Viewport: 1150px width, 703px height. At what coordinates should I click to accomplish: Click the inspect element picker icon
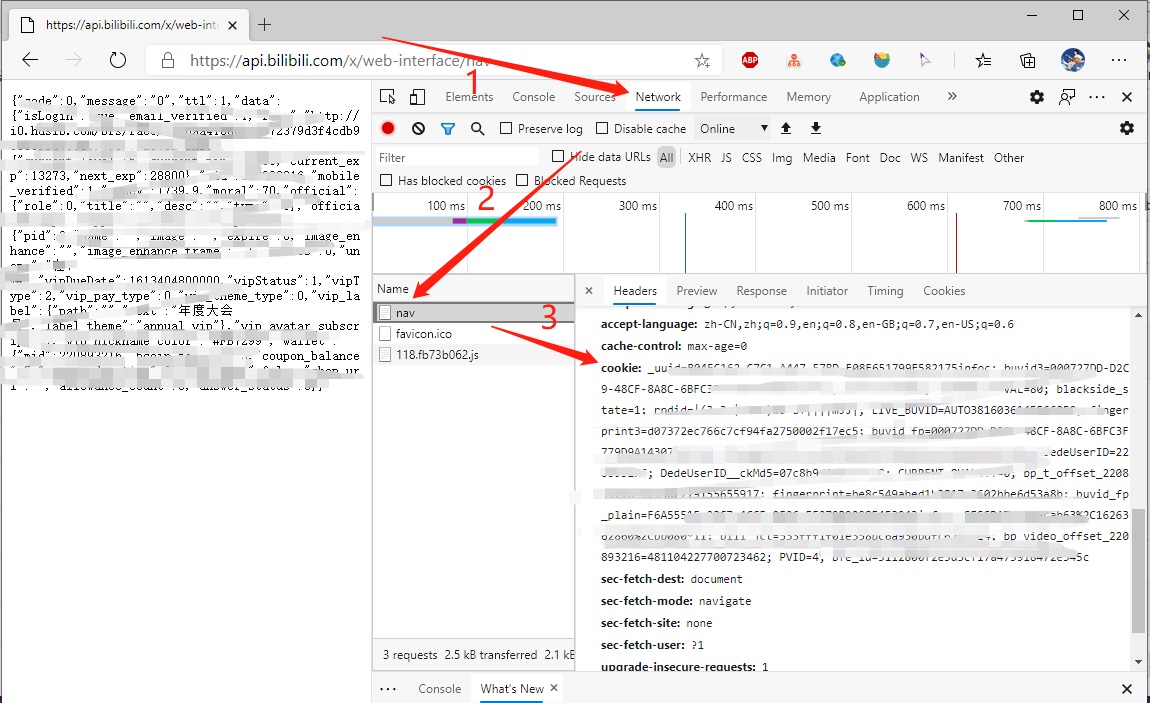(x=388, y=97)
